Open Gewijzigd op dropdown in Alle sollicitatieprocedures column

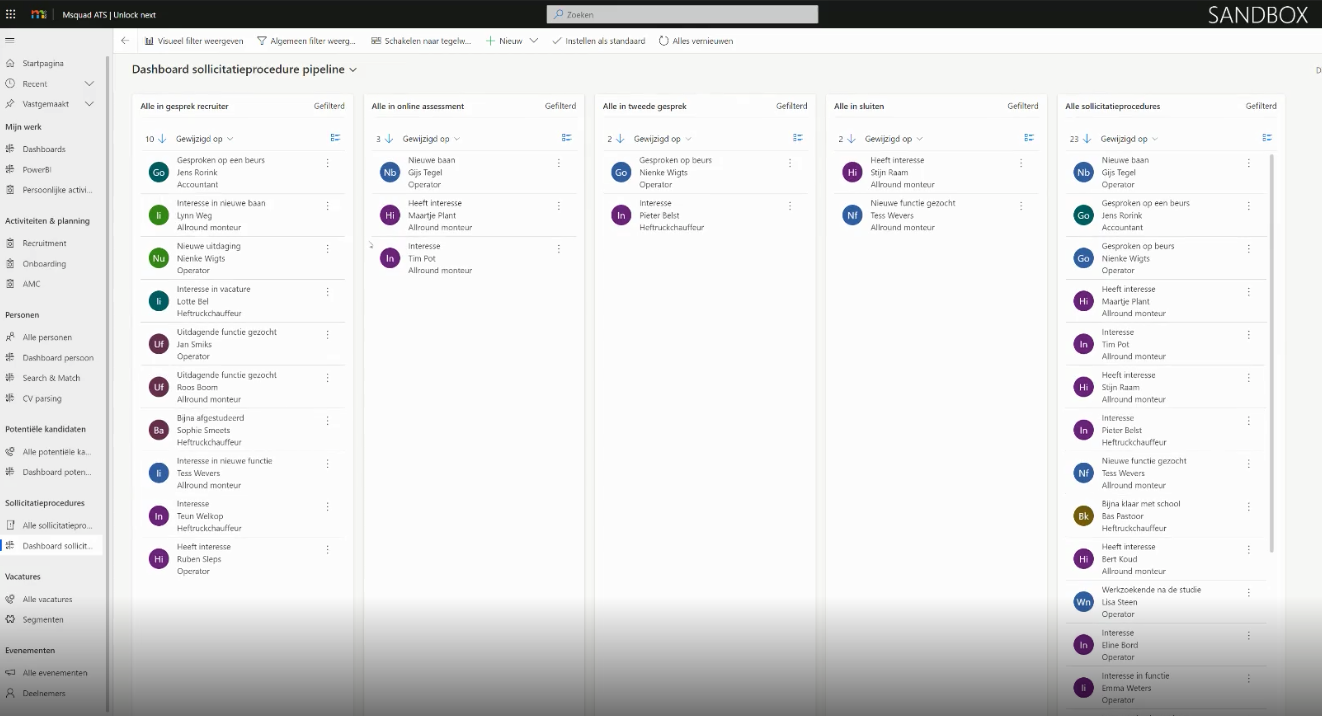1130,139
